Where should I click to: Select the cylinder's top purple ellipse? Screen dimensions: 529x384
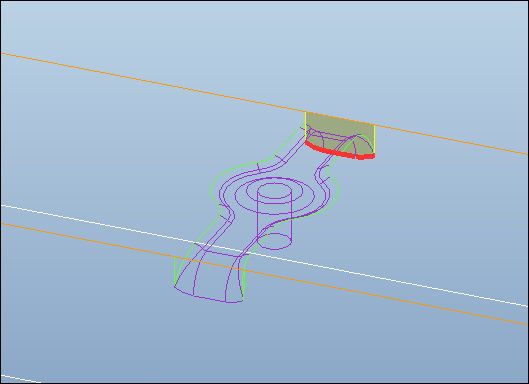274,191
